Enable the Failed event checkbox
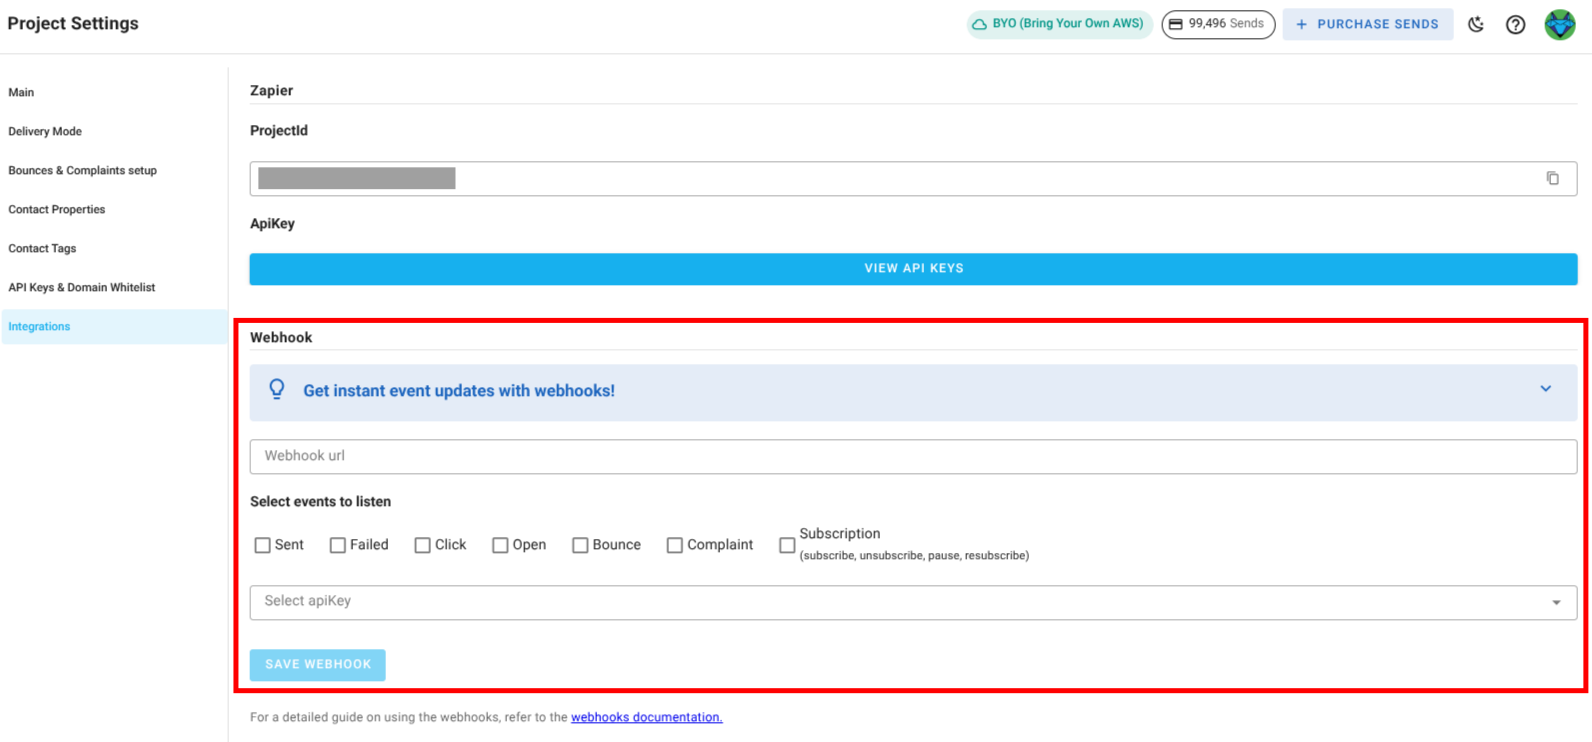Image resolution: width=1592 pixels, height=742 pixels. (337, 545)
